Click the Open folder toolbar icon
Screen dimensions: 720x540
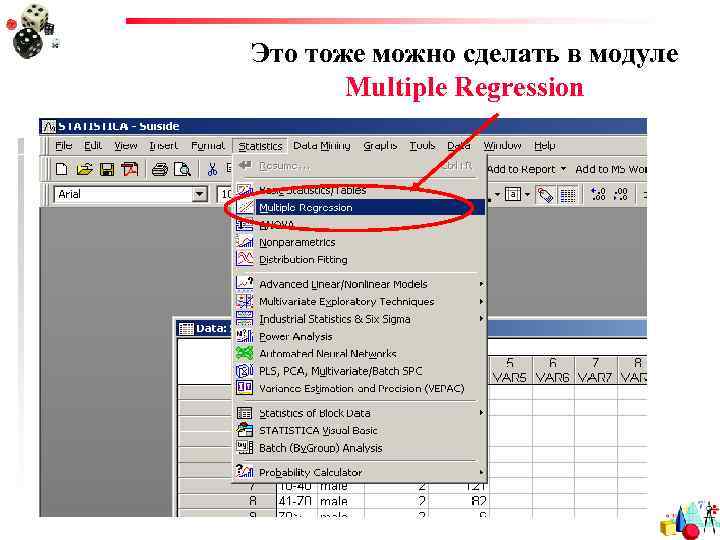84,169
